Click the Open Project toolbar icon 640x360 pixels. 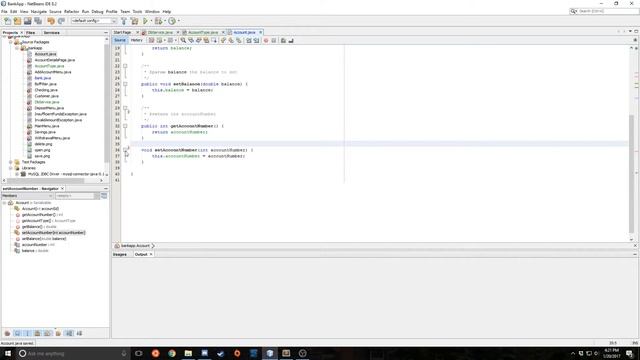coord(28,21)
